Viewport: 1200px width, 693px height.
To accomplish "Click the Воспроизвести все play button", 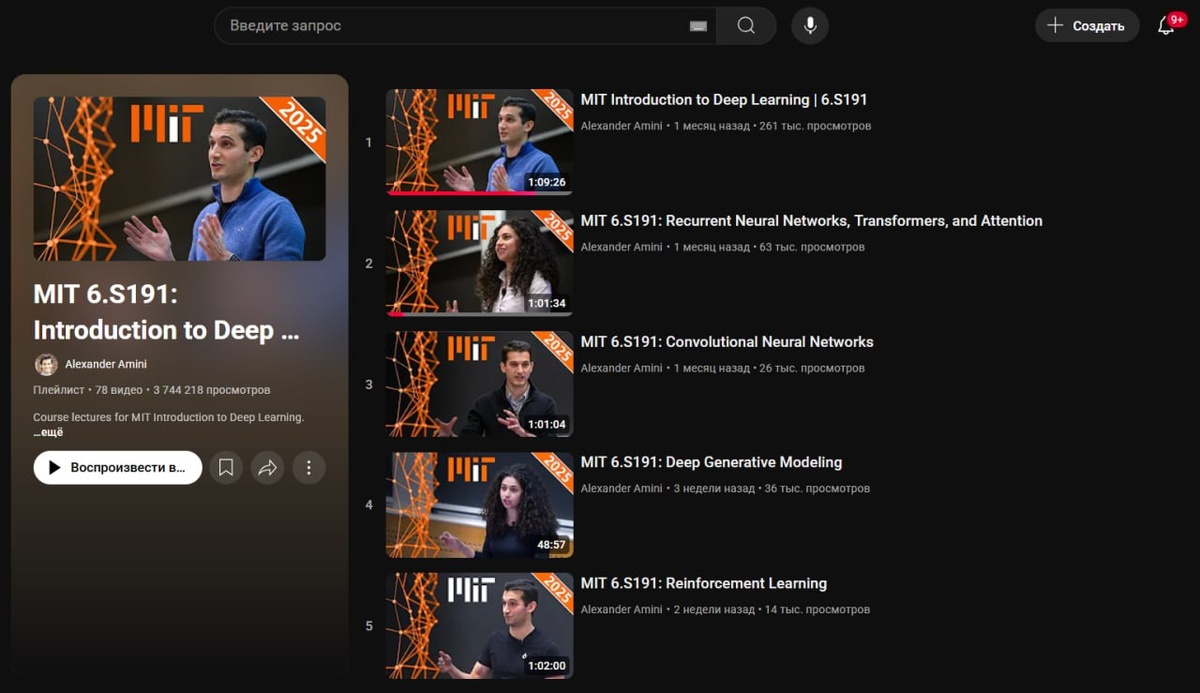I will [118, 467].
